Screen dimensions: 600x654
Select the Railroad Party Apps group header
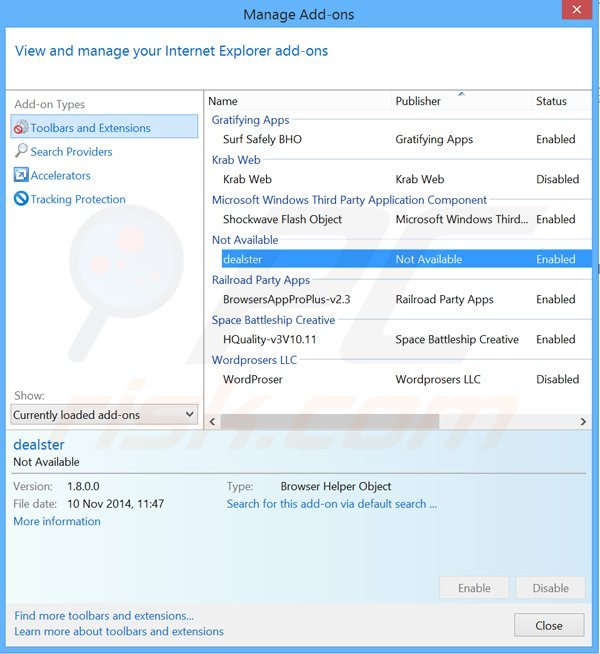pyautogui.click(x=261, y=280)
